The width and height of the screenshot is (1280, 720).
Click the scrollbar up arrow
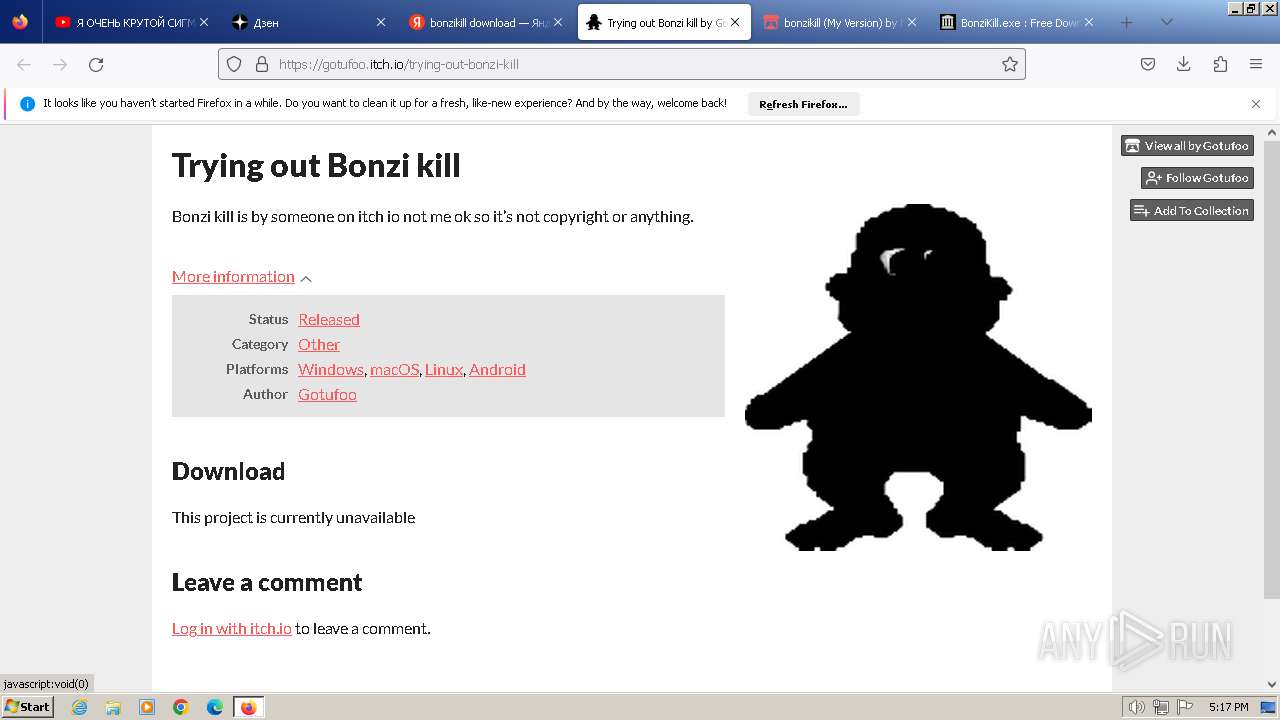tap(1272, 132)
